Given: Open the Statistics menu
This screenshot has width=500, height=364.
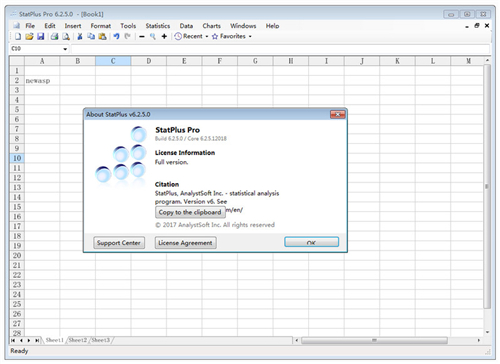Looking at the screenshot, I should (x=158, y=26).
